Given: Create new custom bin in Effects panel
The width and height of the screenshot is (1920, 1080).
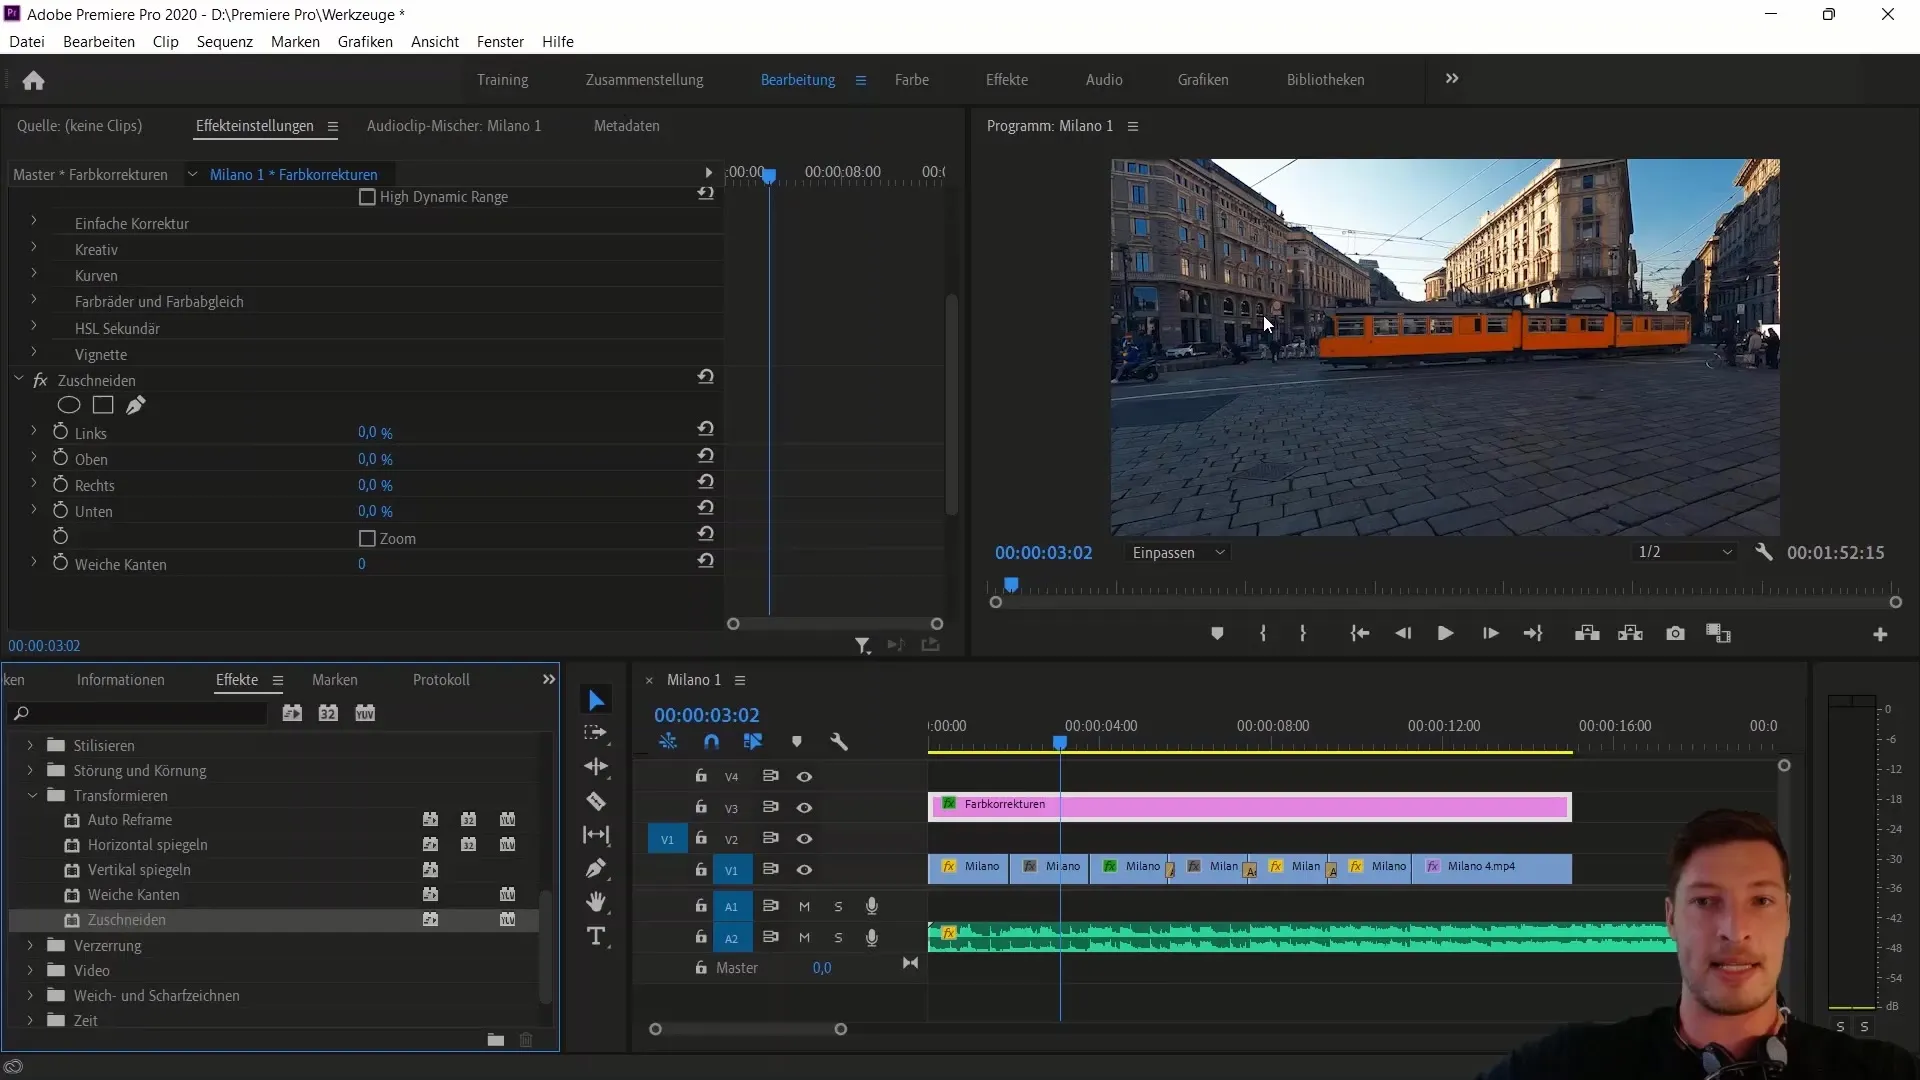Looking at the screenshot, I should pos(495,1040).
